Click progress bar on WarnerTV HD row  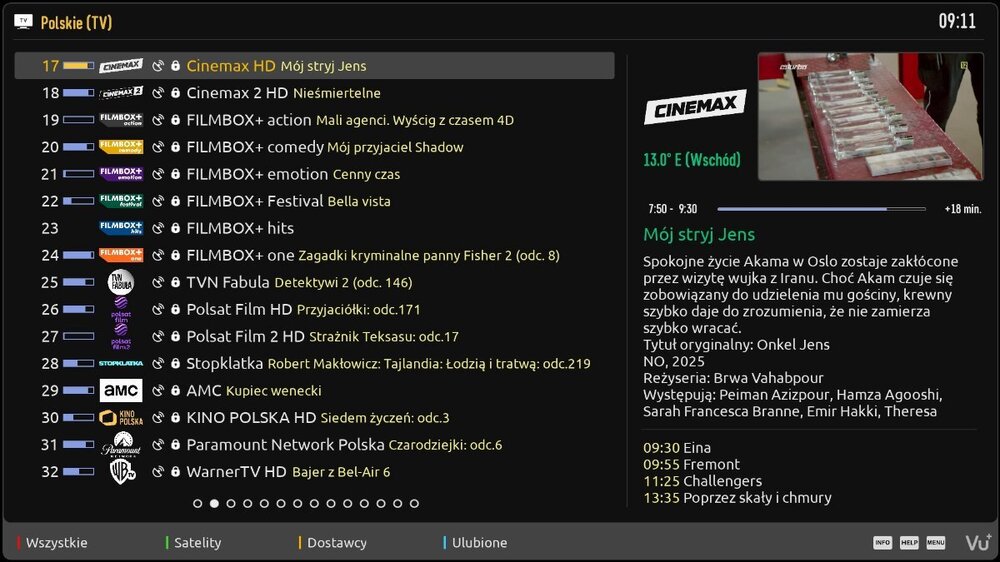pyautogui.click(x=78, y=472)
